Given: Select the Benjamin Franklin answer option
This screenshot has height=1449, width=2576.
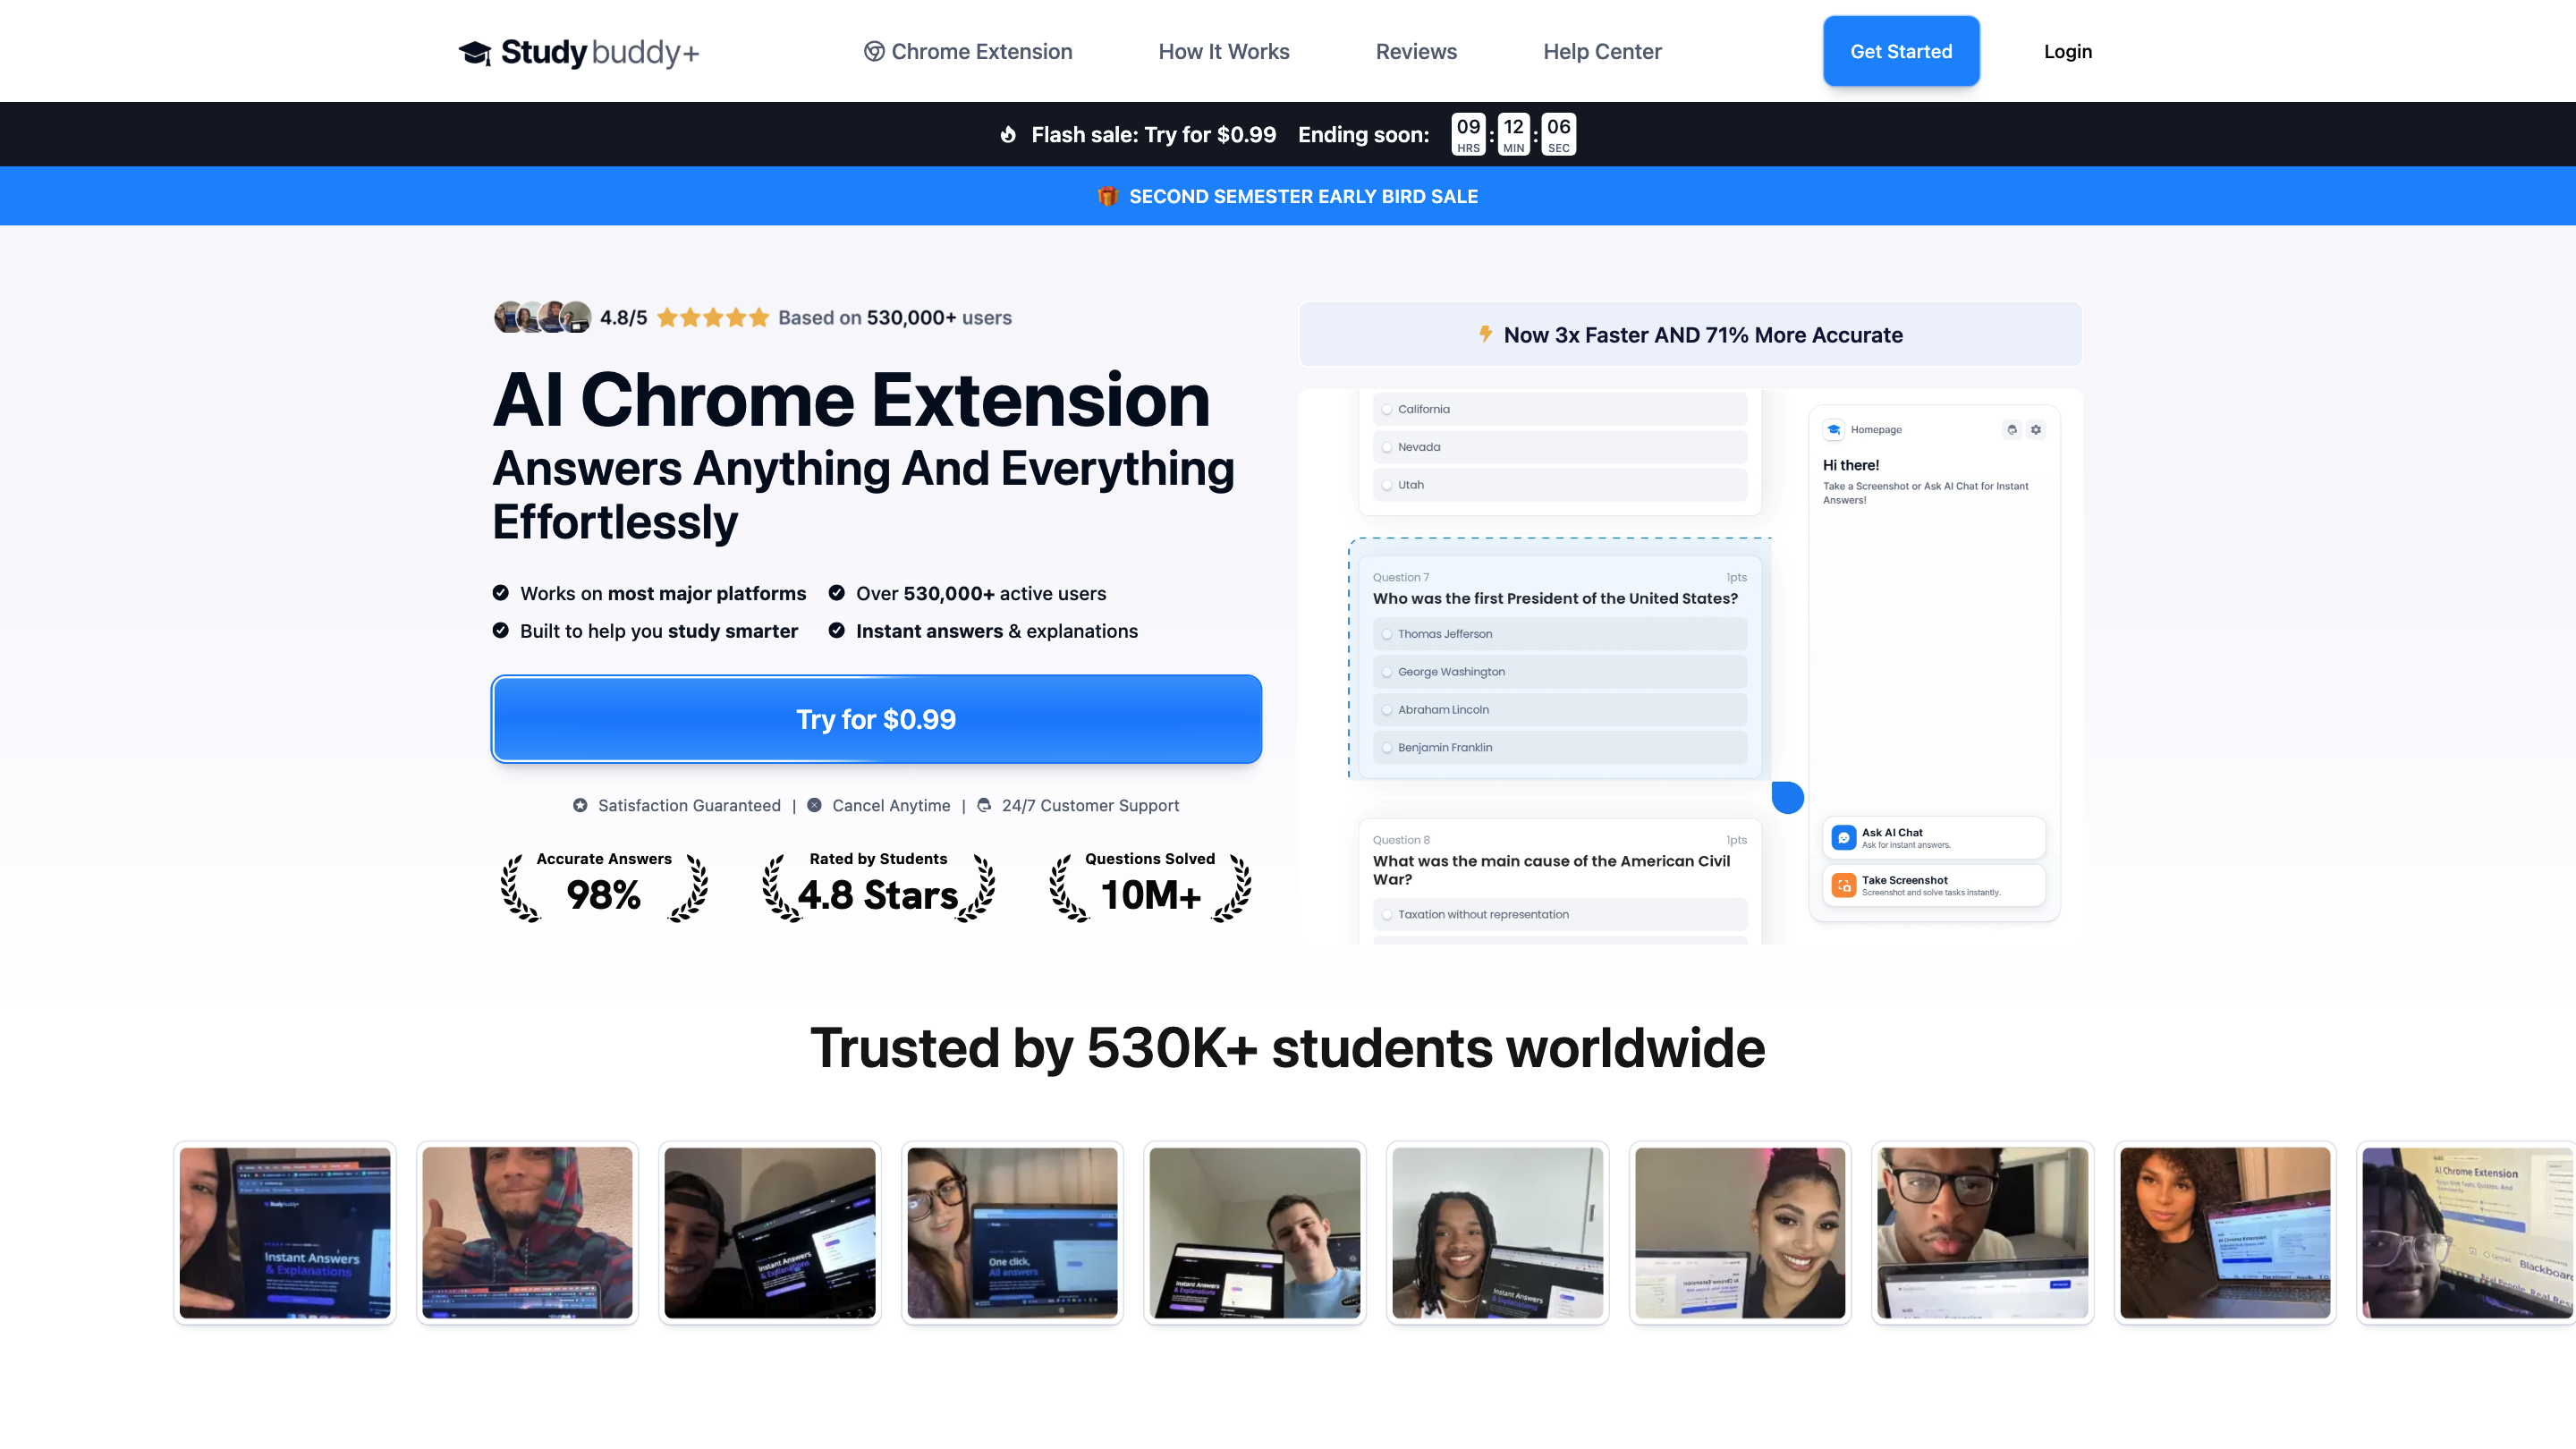Looking at the screenshot, I should click(1387, 748).
